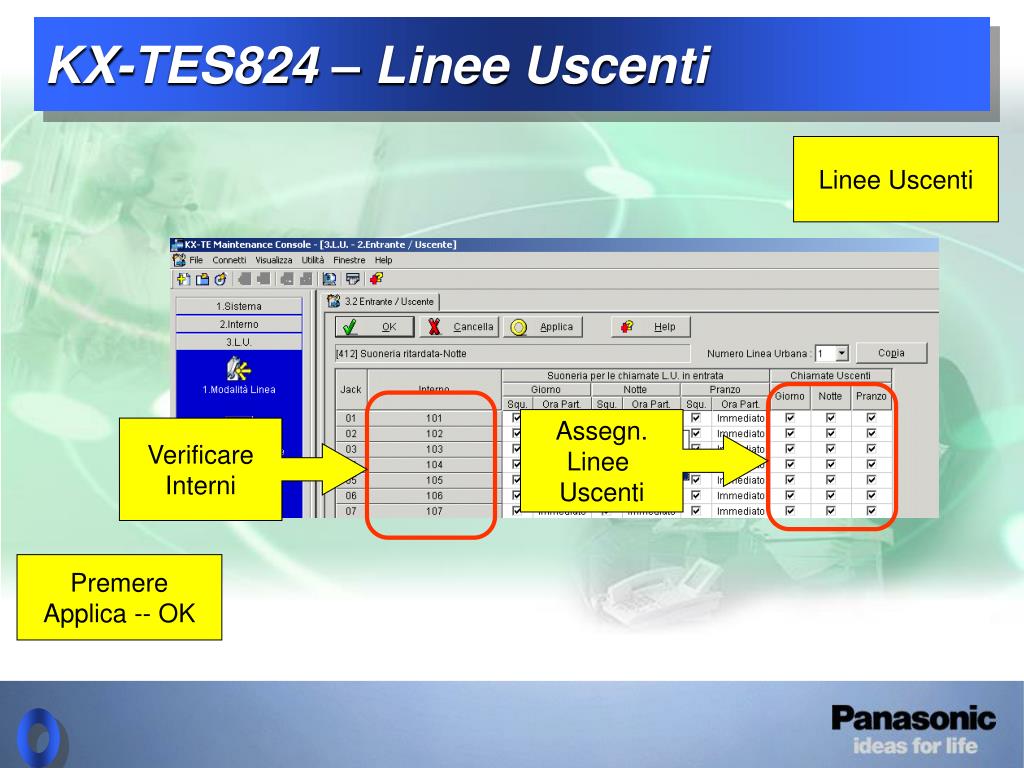Open the Numero Linea Urbana dropdown
This screenshot has height=768, width=1024.
[842, 353]
